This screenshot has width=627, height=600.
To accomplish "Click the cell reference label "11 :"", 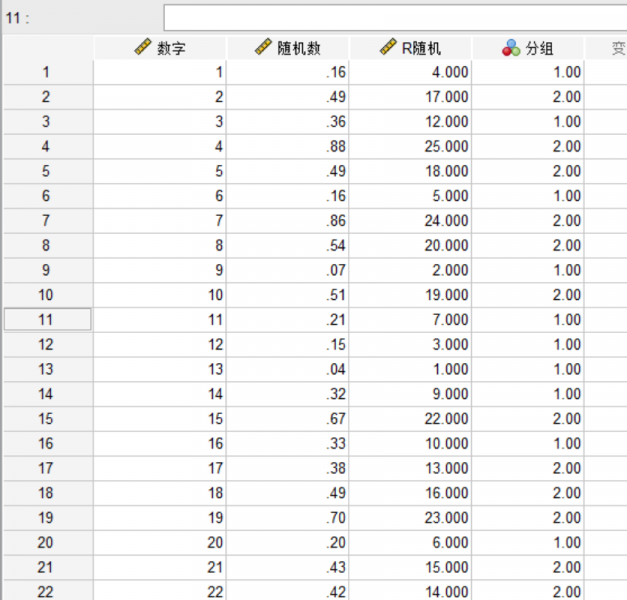I will [18, 18].
